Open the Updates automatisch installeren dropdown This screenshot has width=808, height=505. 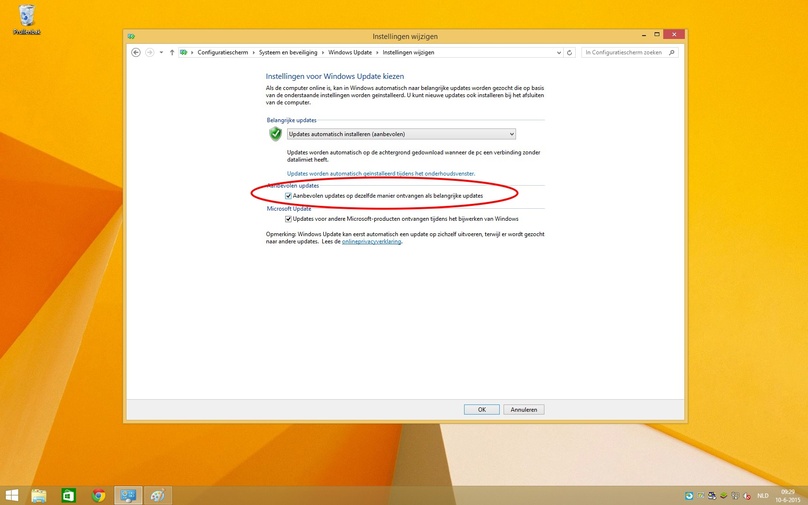[401, 134]
